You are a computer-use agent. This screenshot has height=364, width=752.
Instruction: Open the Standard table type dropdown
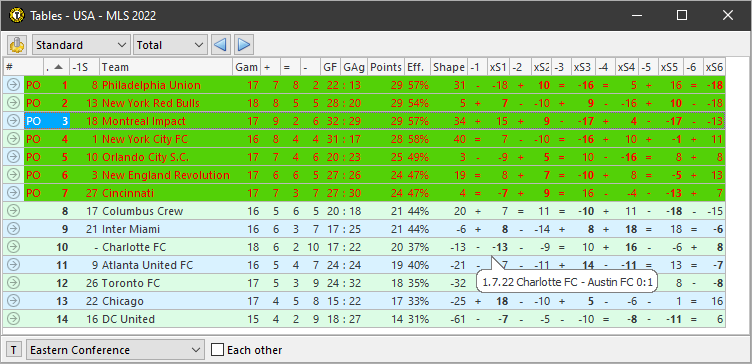tap(81, 45)
